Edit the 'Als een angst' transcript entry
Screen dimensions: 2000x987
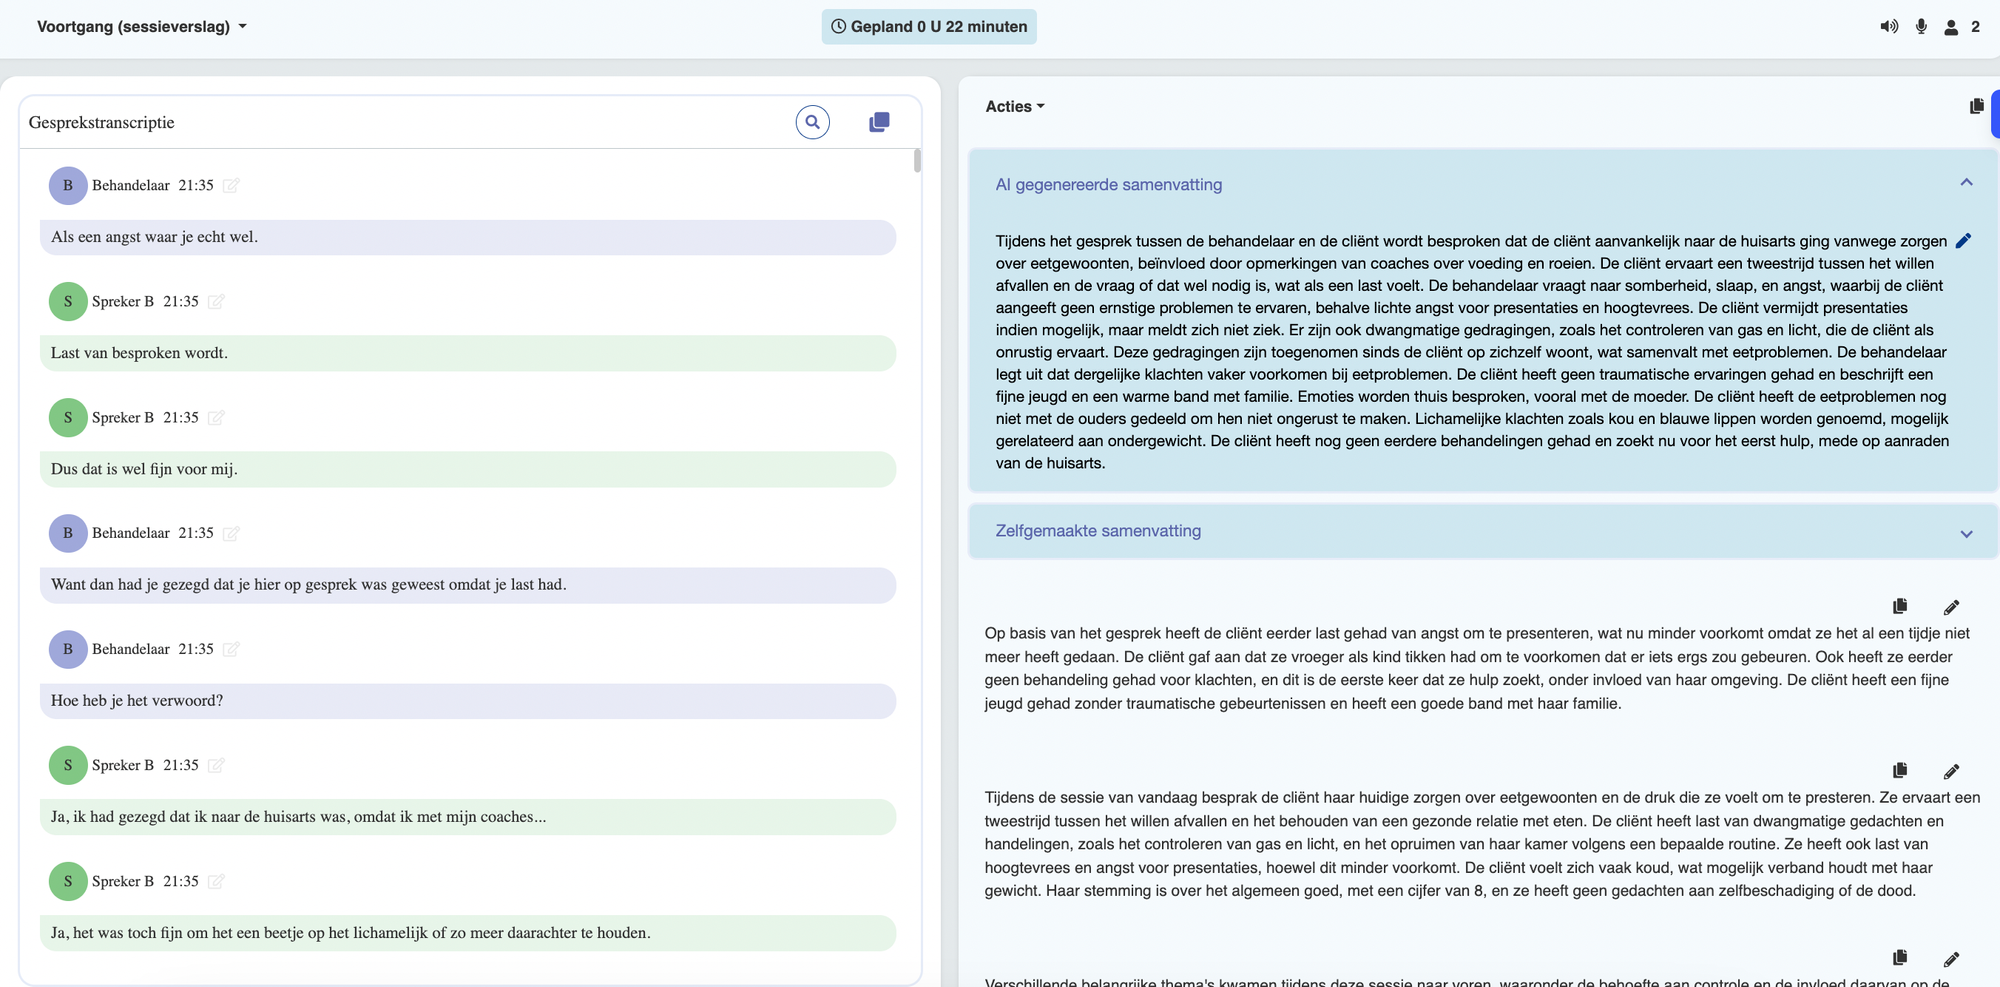click(231, 185)
